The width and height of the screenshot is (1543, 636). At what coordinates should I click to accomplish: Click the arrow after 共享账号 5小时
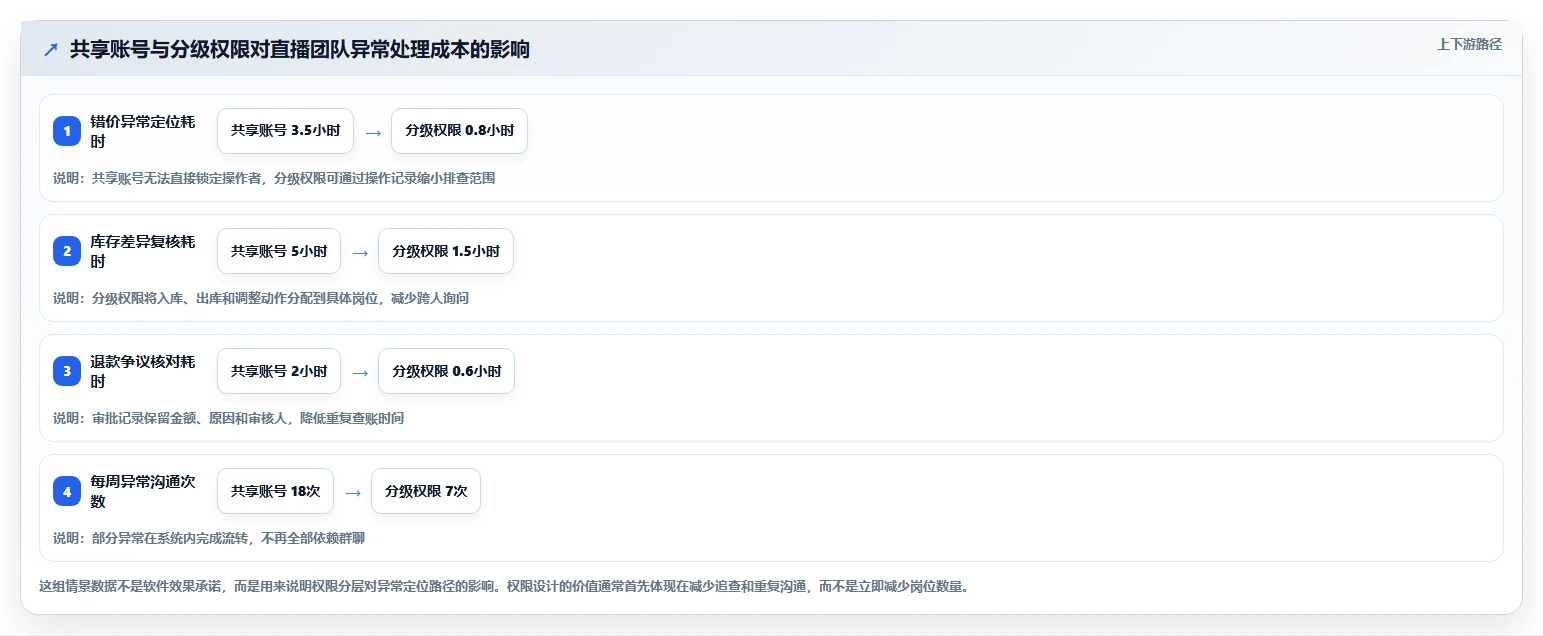click(360, 252)
